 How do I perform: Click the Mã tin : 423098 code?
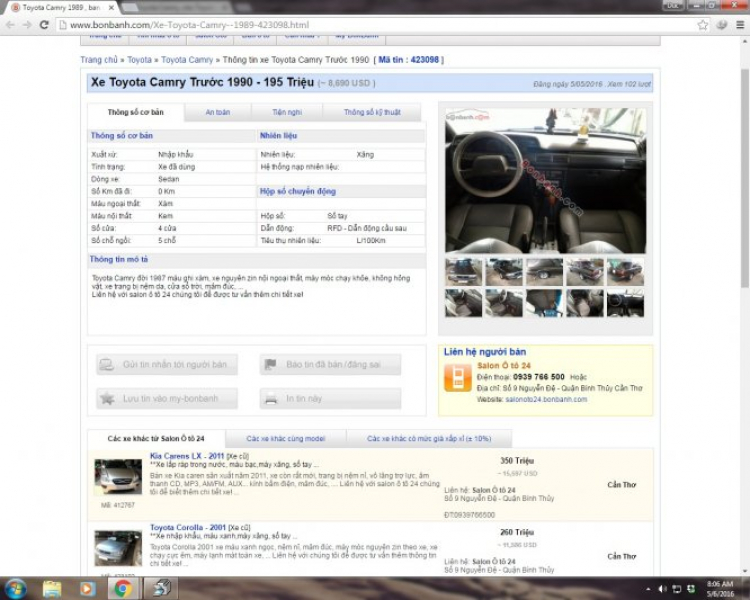click(x=408, y=60)
